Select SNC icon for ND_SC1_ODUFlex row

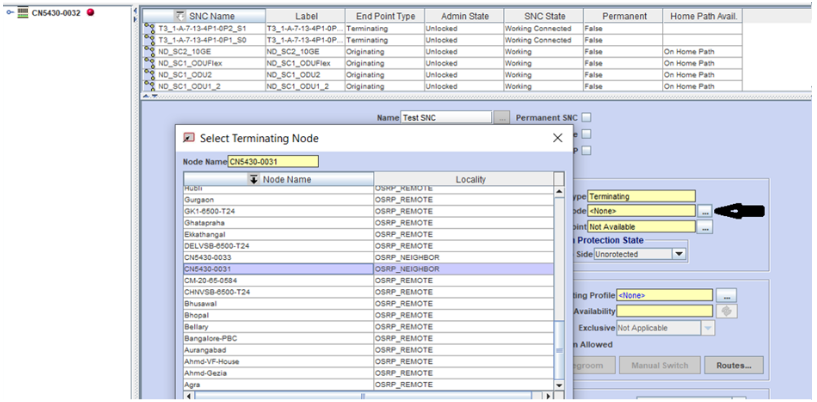[x=150, y=63]
